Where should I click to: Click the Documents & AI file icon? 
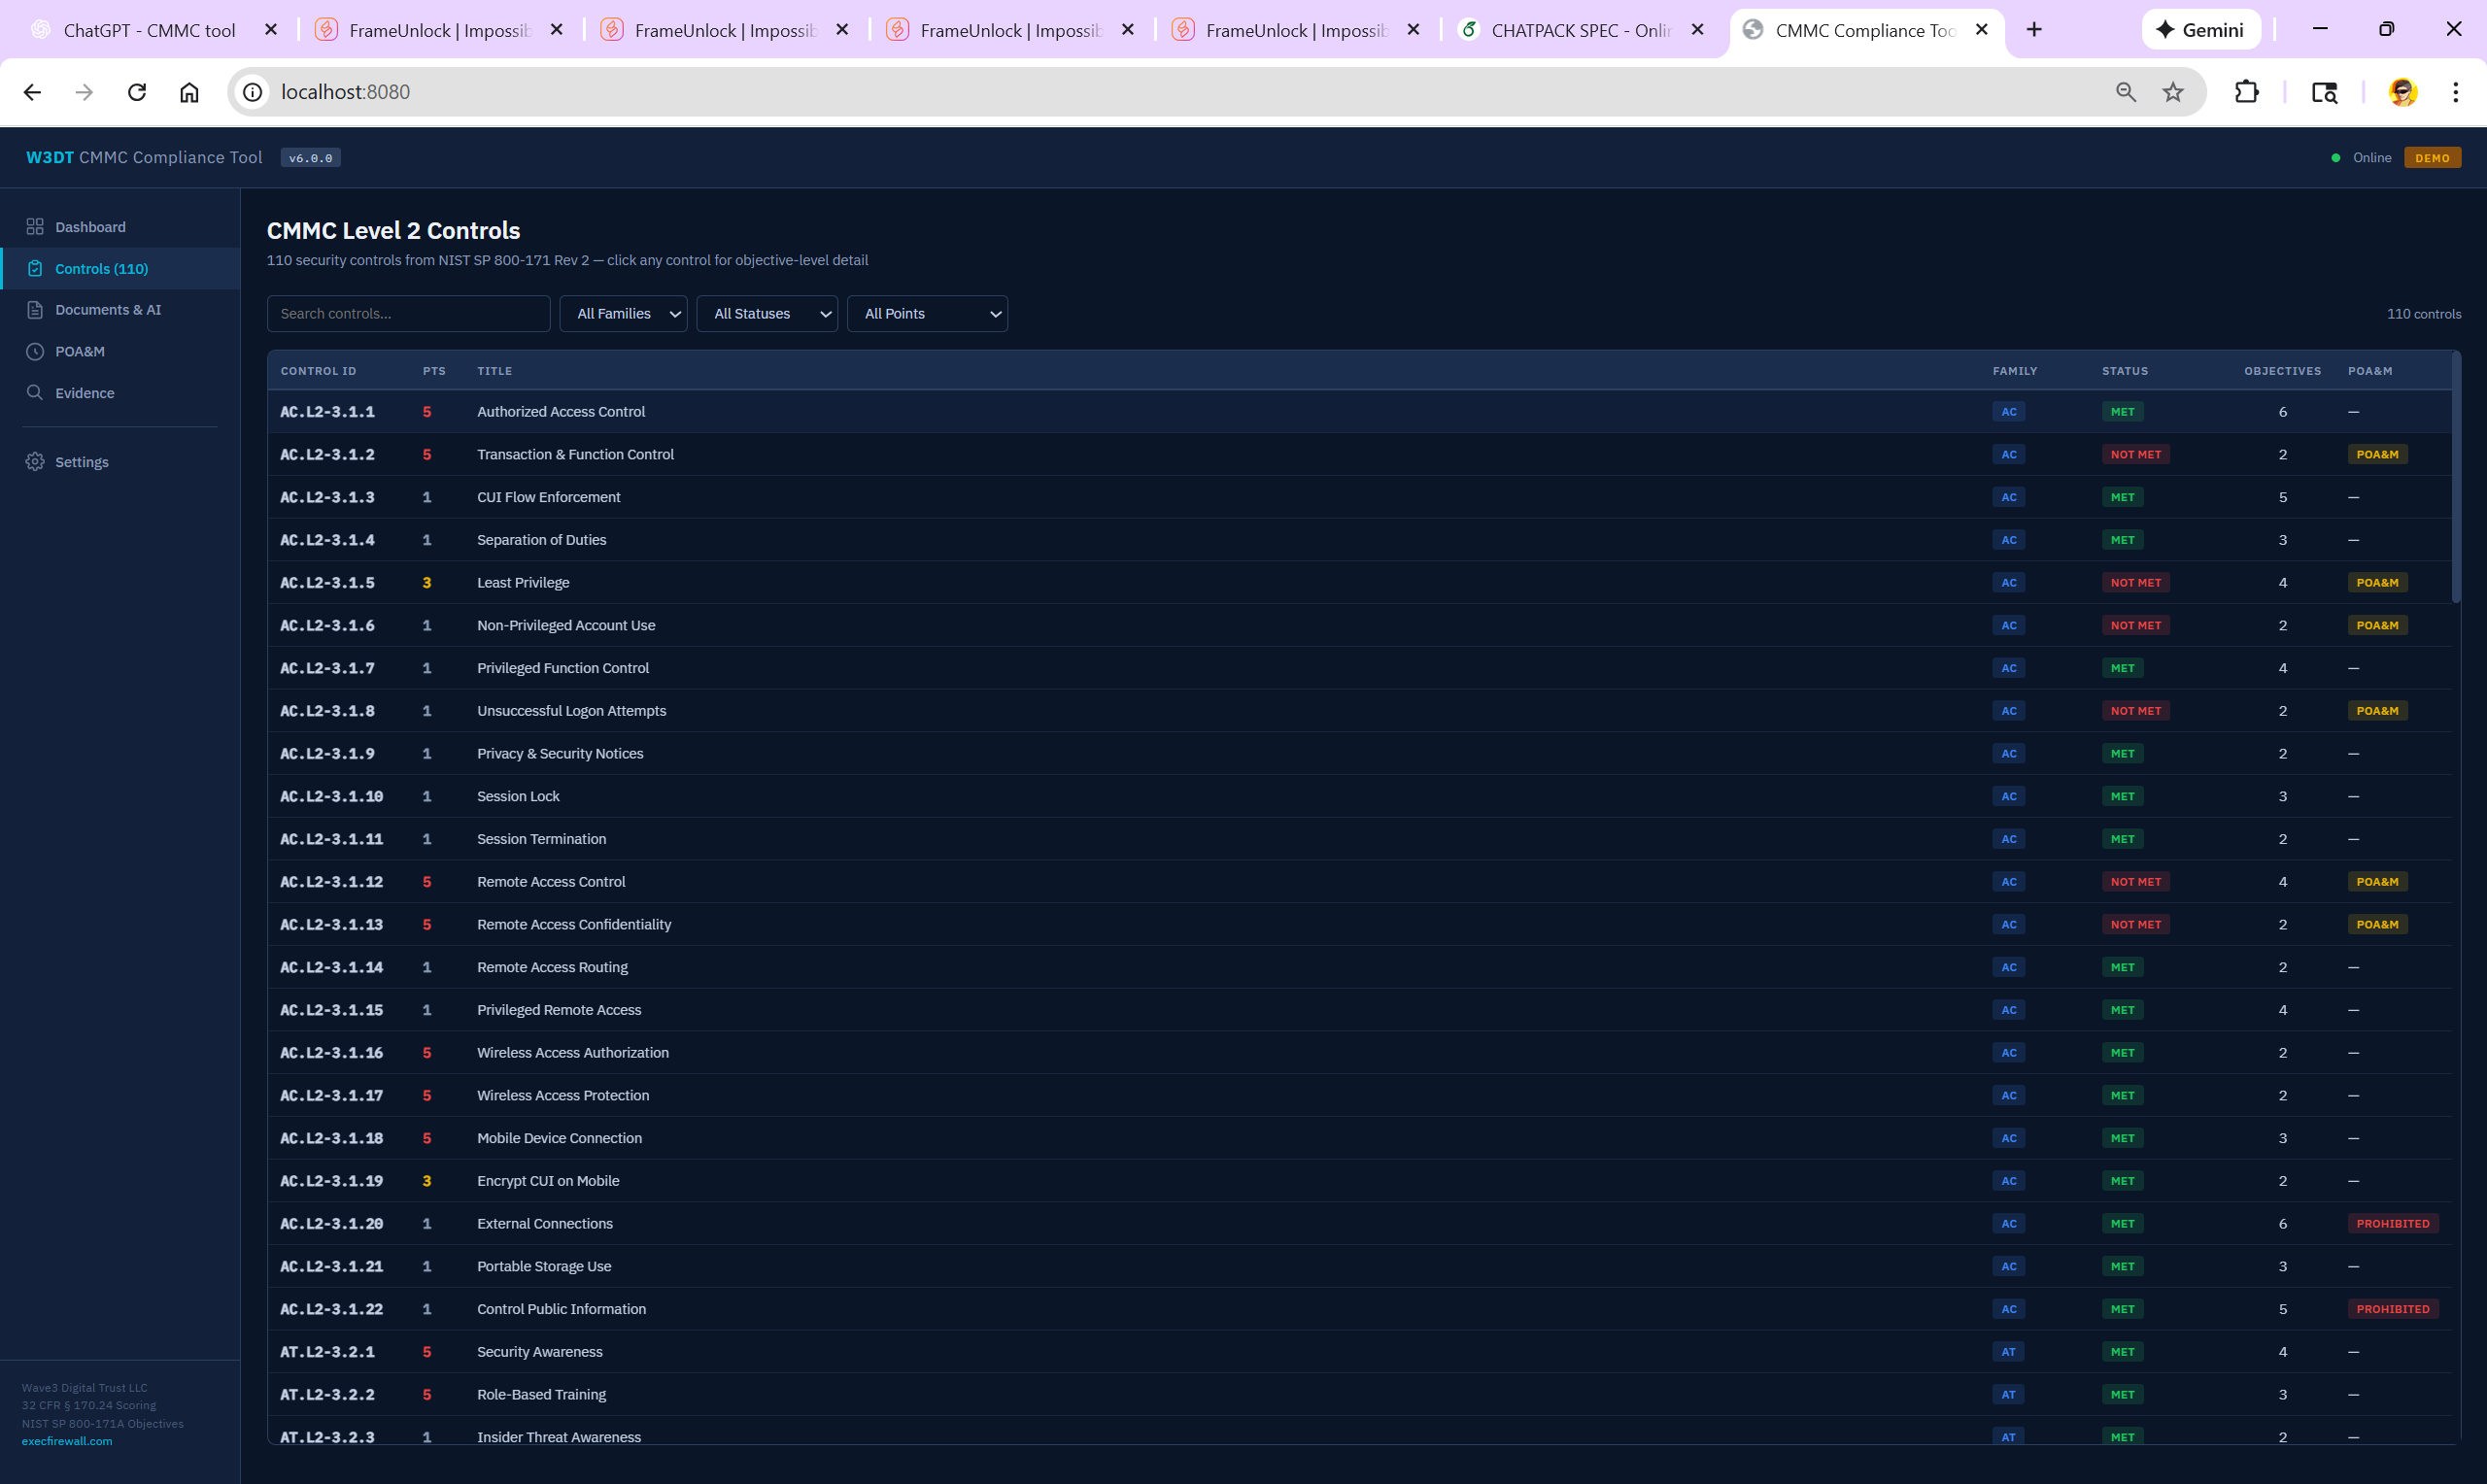click(35, 310)
